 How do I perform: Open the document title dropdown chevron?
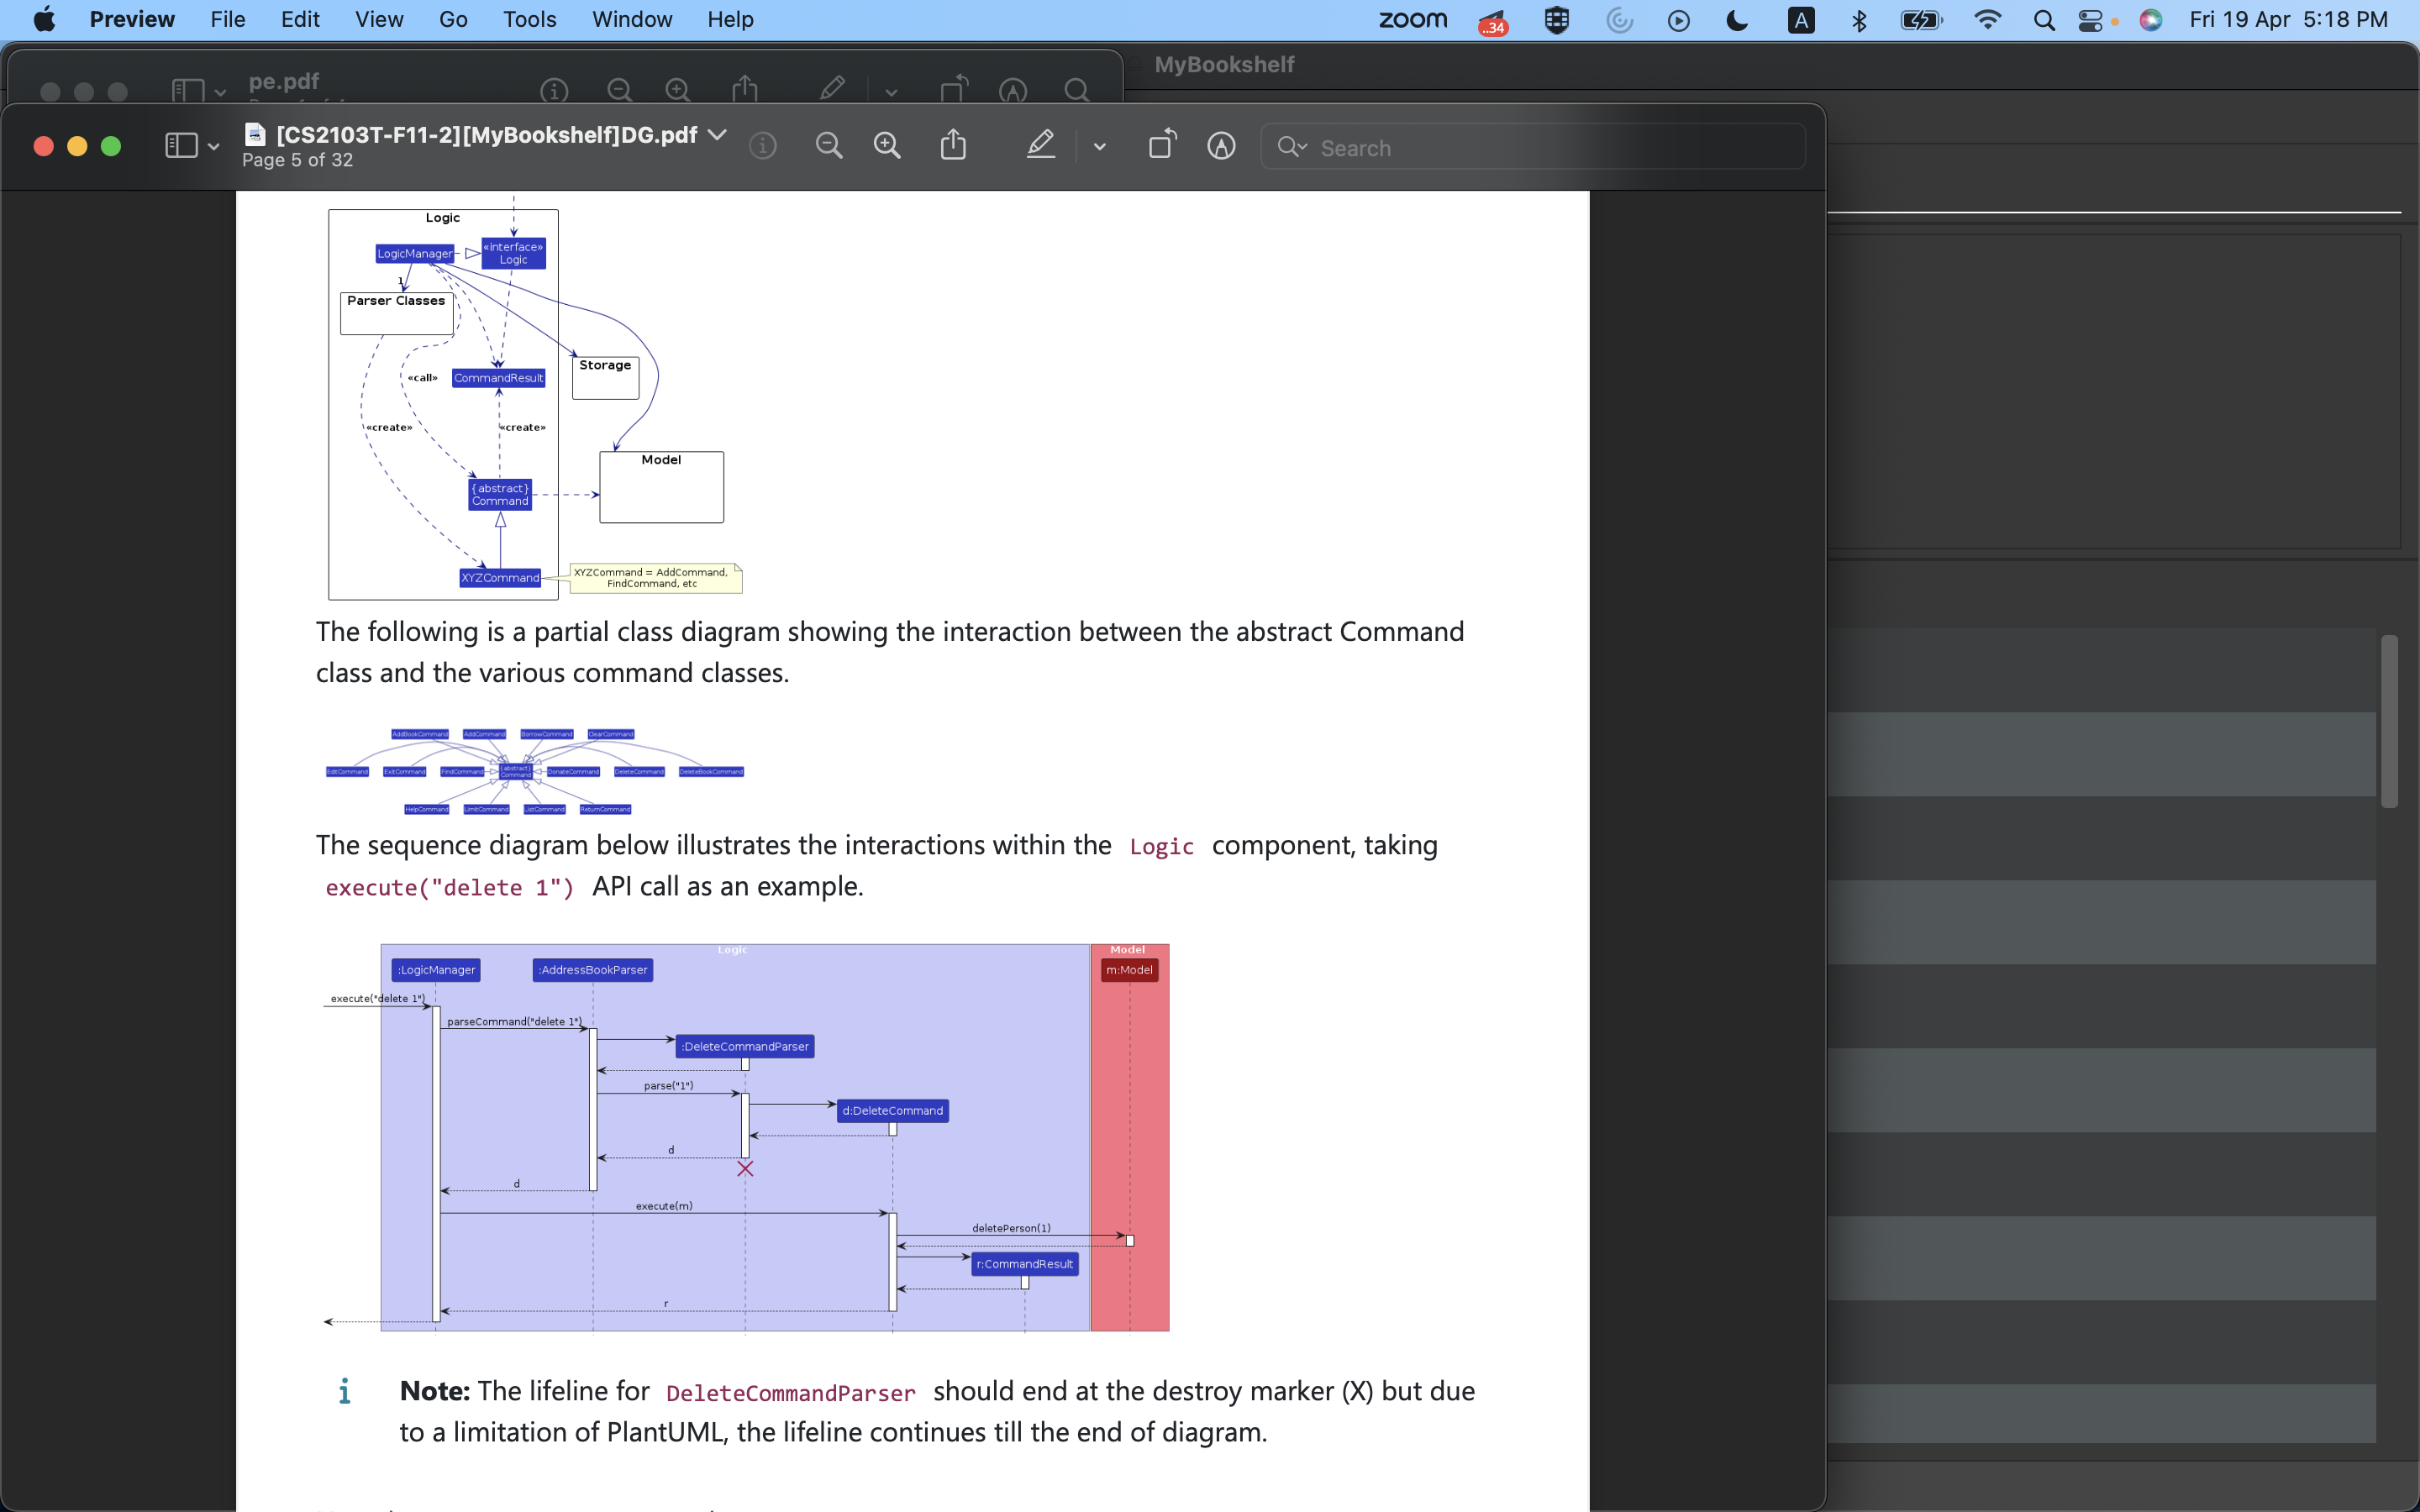tap(717, 134)
